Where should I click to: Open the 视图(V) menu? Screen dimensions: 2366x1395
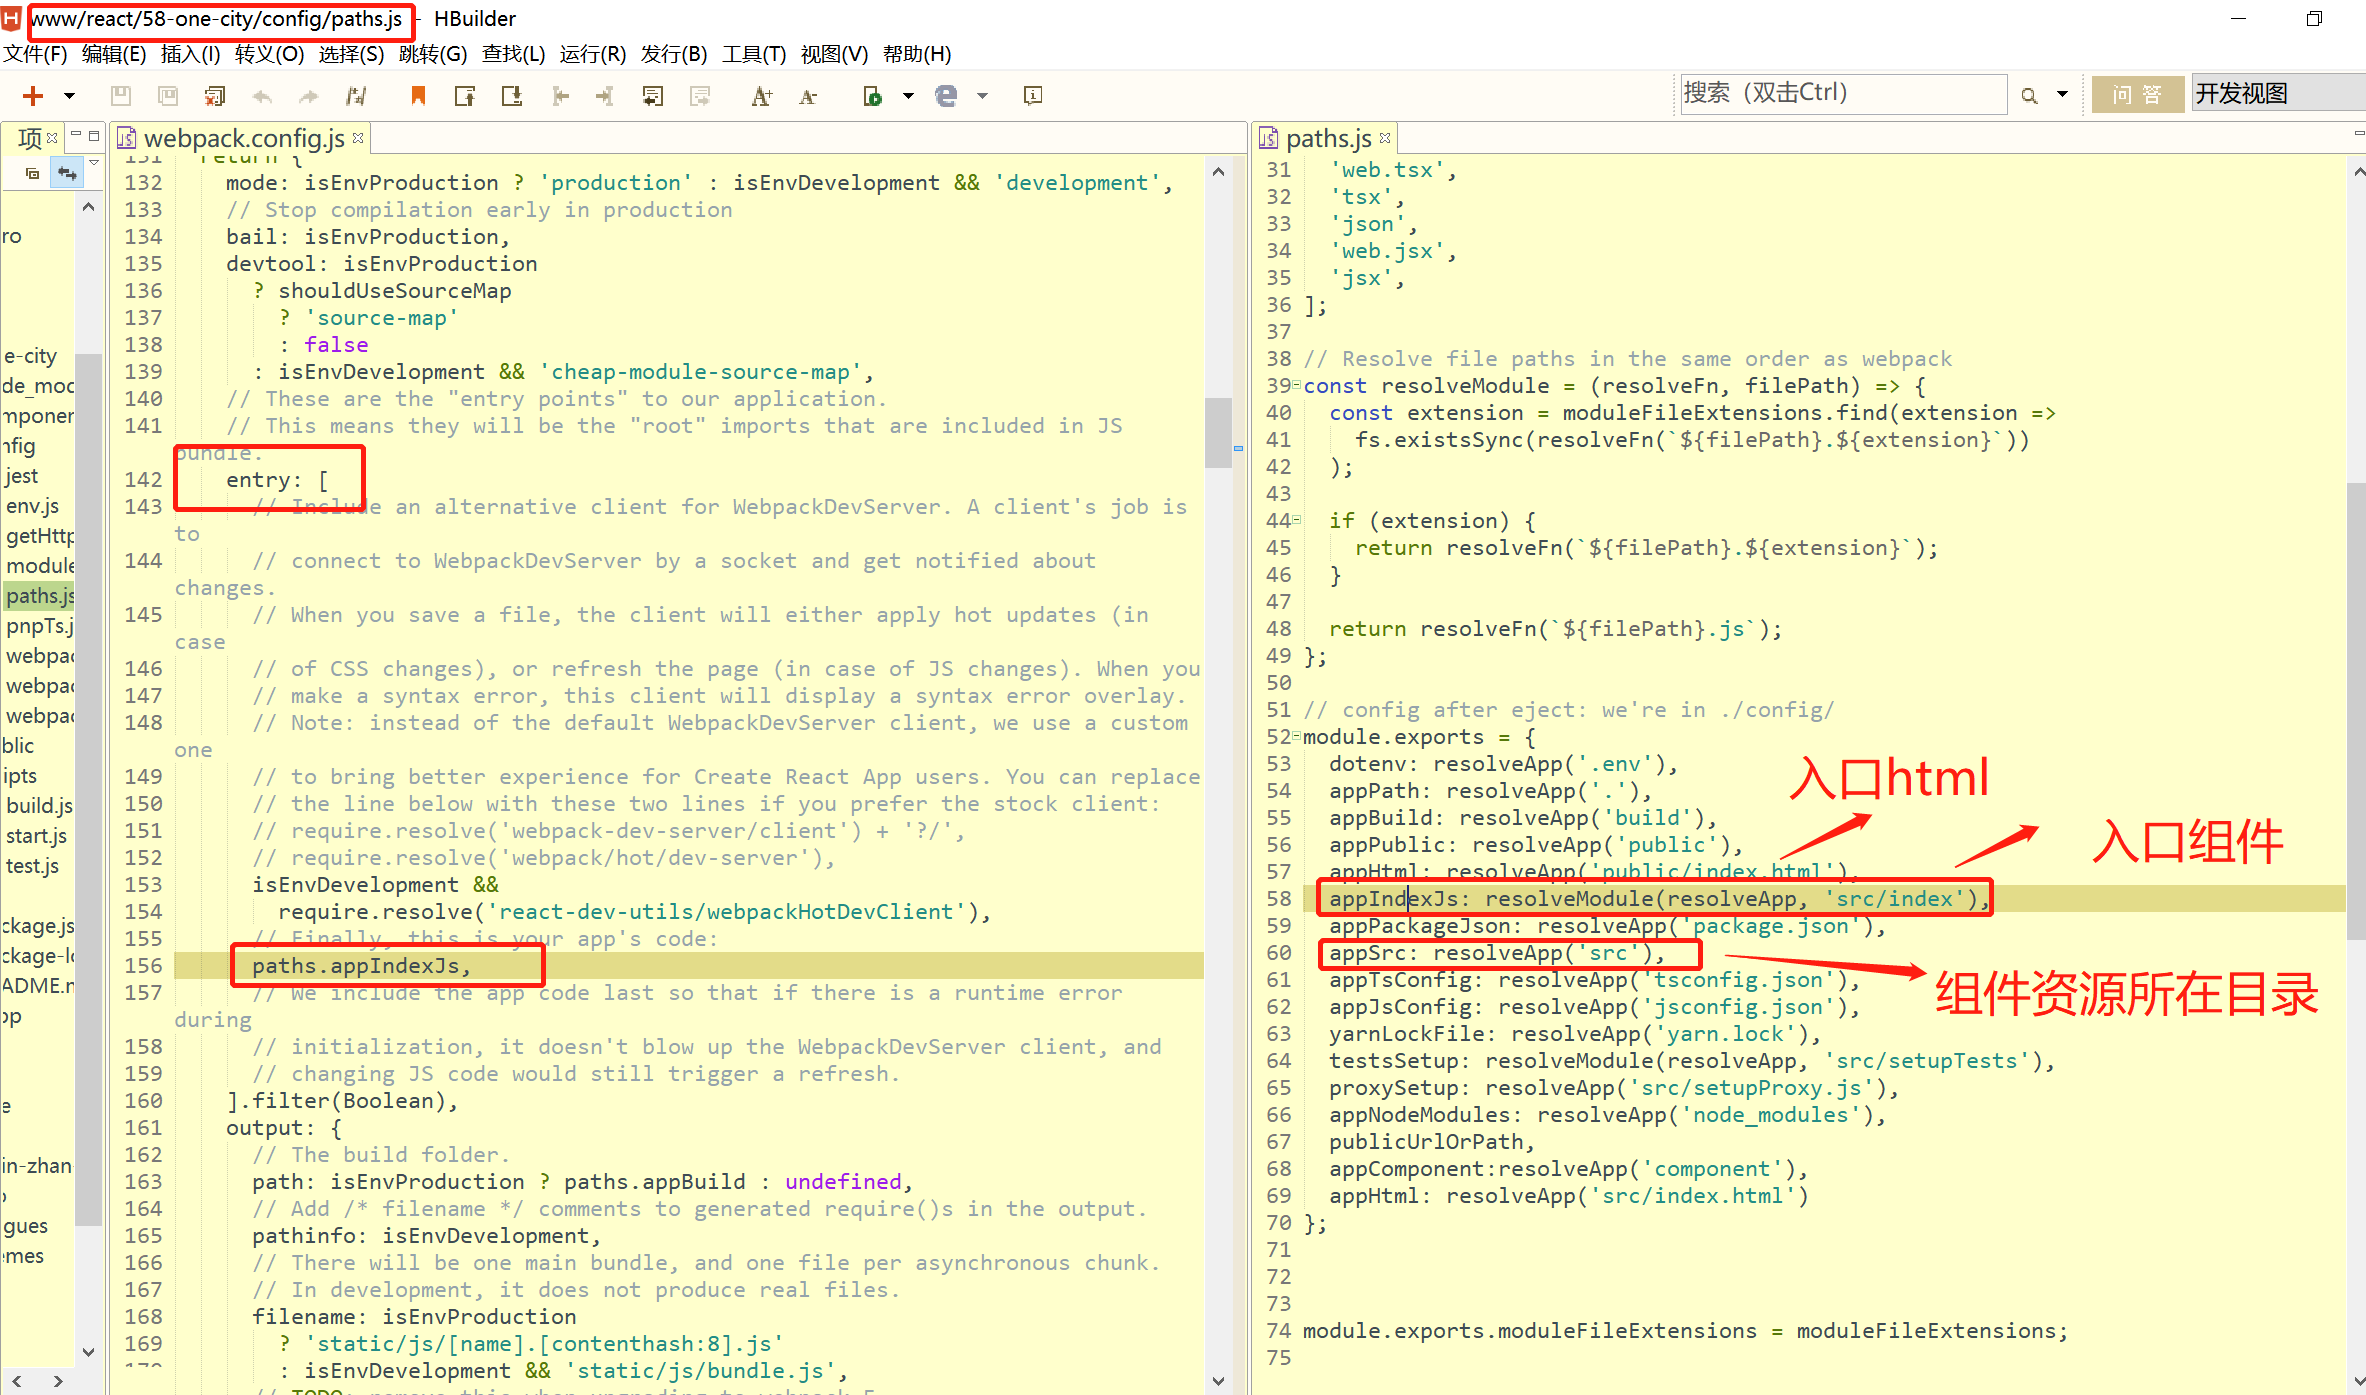coord(834,54)
